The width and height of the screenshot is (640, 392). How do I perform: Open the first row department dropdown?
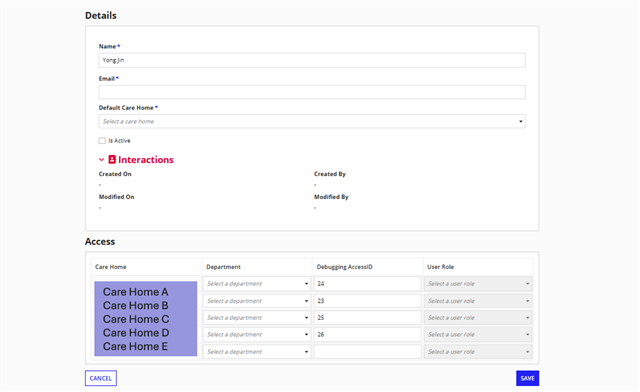pos(257,284)
